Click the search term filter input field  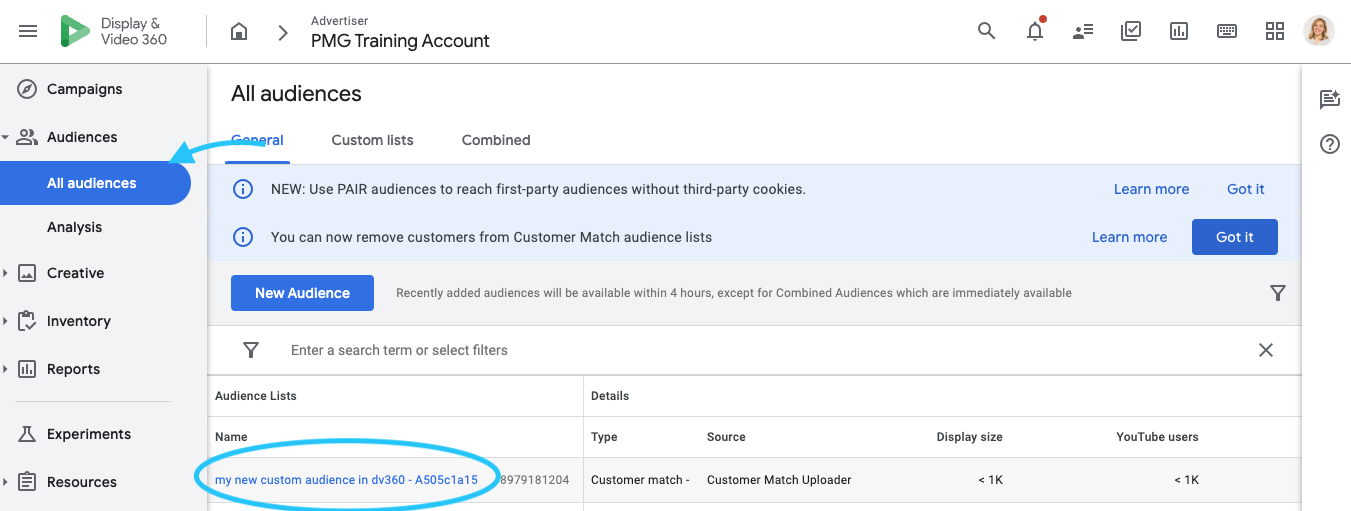tap(700, 350)
